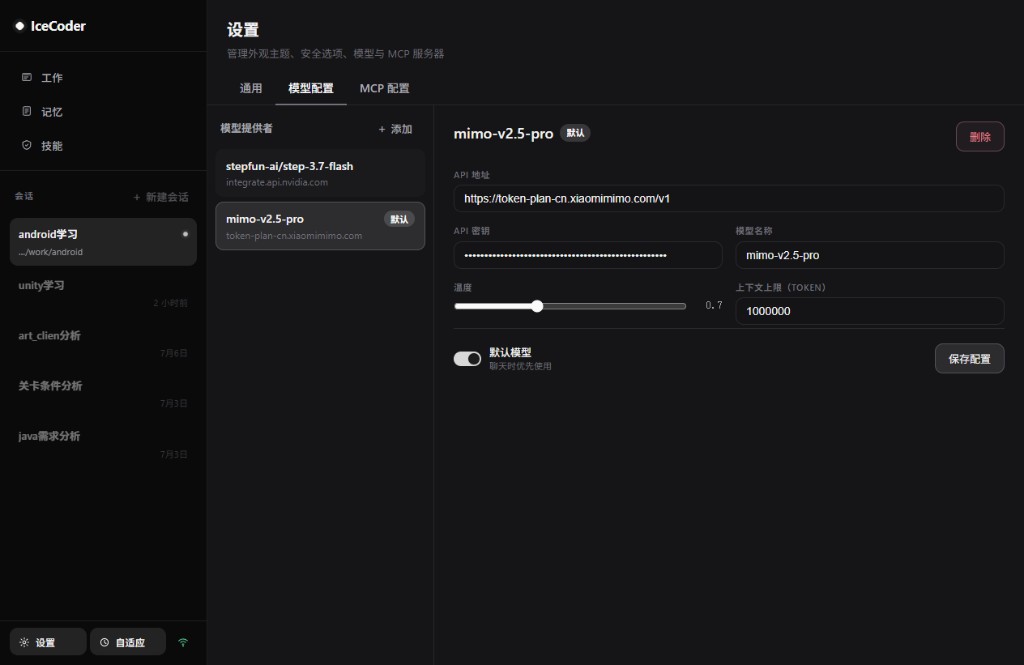Click the gear icon beside 设置
The image size is (1024, 665).
[x=24, y=642]
